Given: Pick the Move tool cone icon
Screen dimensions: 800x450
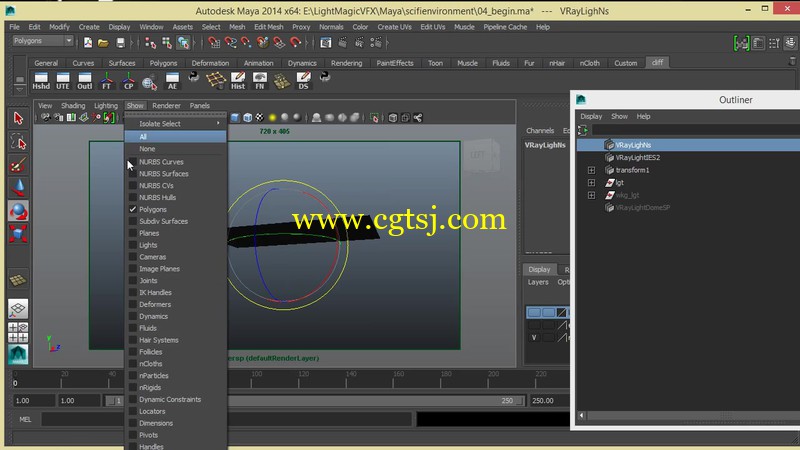Looking at the screenshot, I should (18, 188).
